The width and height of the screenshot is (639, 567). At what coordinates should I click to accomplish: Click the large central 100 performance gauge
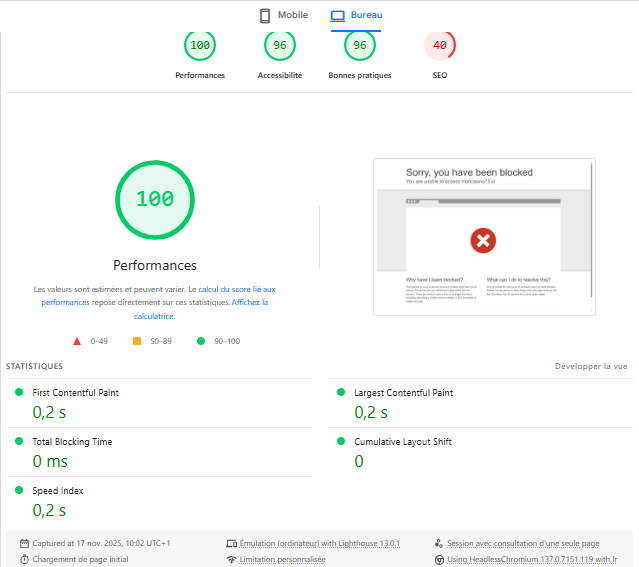point(155,199)
